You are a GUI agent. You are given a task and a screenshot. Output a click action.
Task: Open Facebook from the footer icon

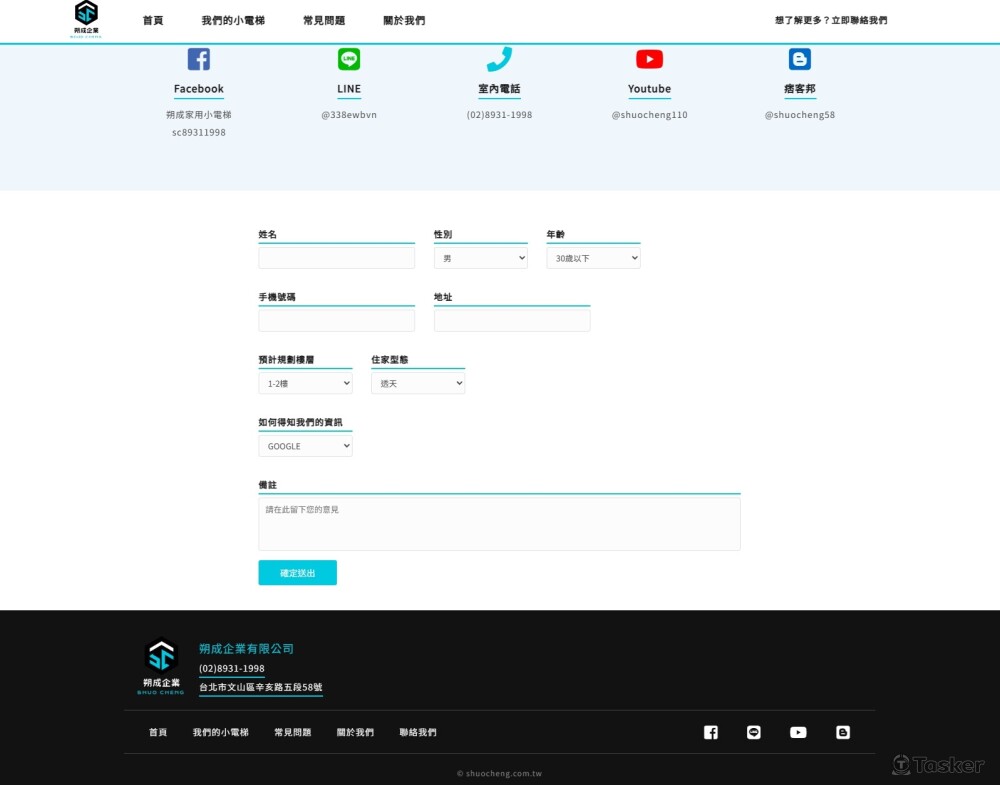[711, 732]
